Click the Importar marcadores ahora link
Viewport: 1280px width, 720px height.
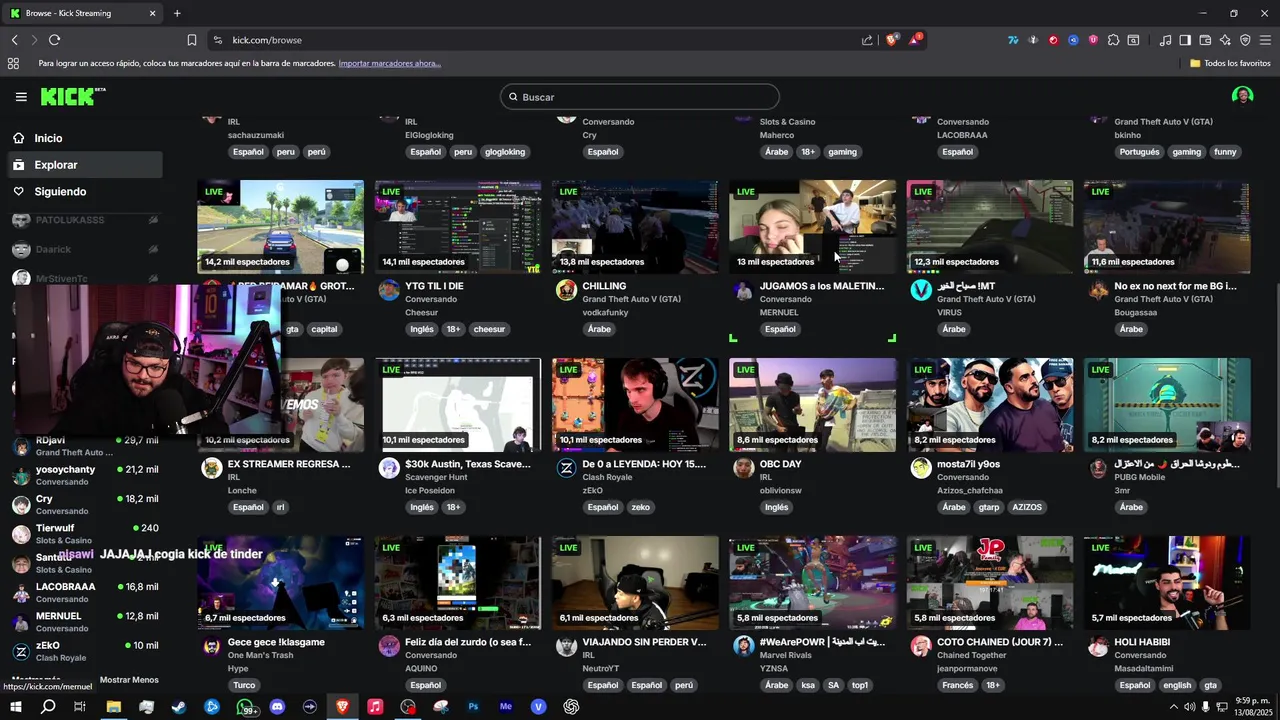click(x=389, y=63)
